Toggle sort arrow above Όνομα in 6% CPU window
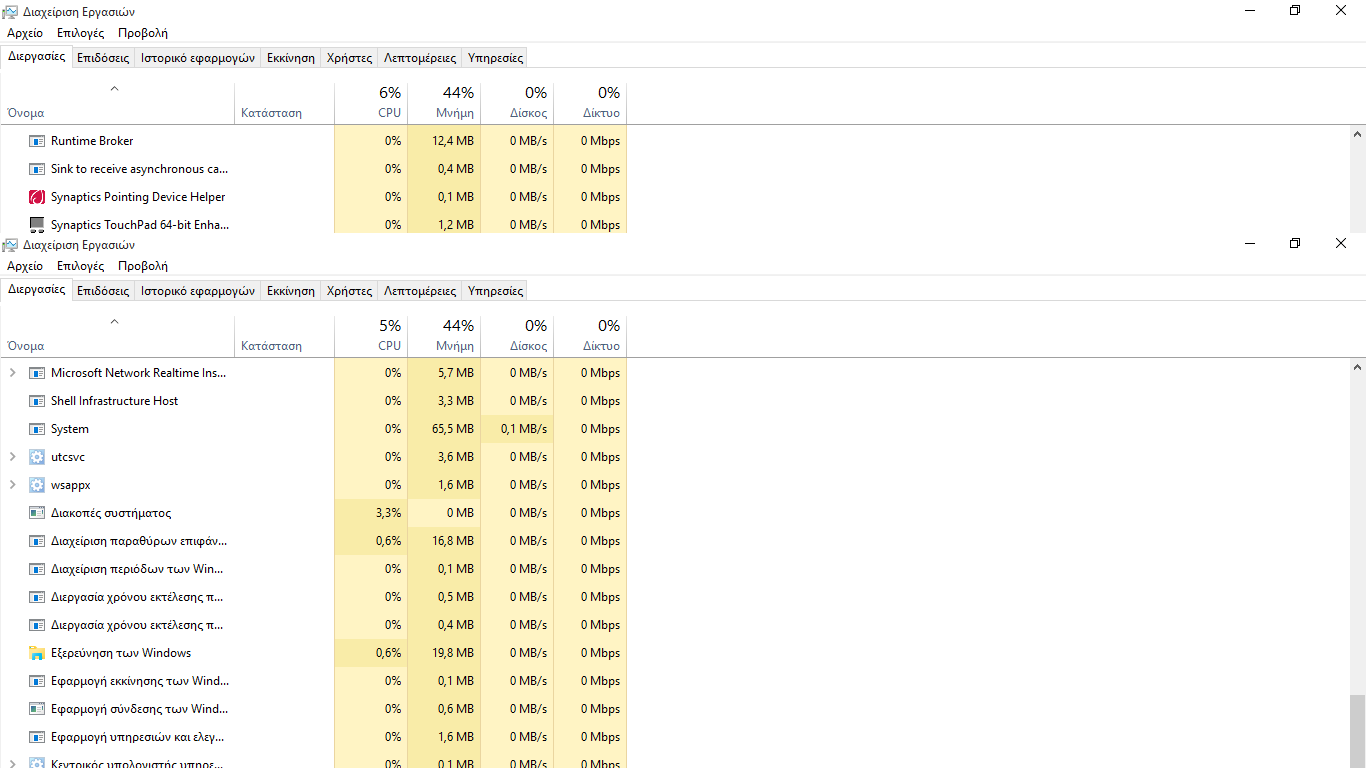The height and width of the screenshot is (768, 1366). pos(114,89)
